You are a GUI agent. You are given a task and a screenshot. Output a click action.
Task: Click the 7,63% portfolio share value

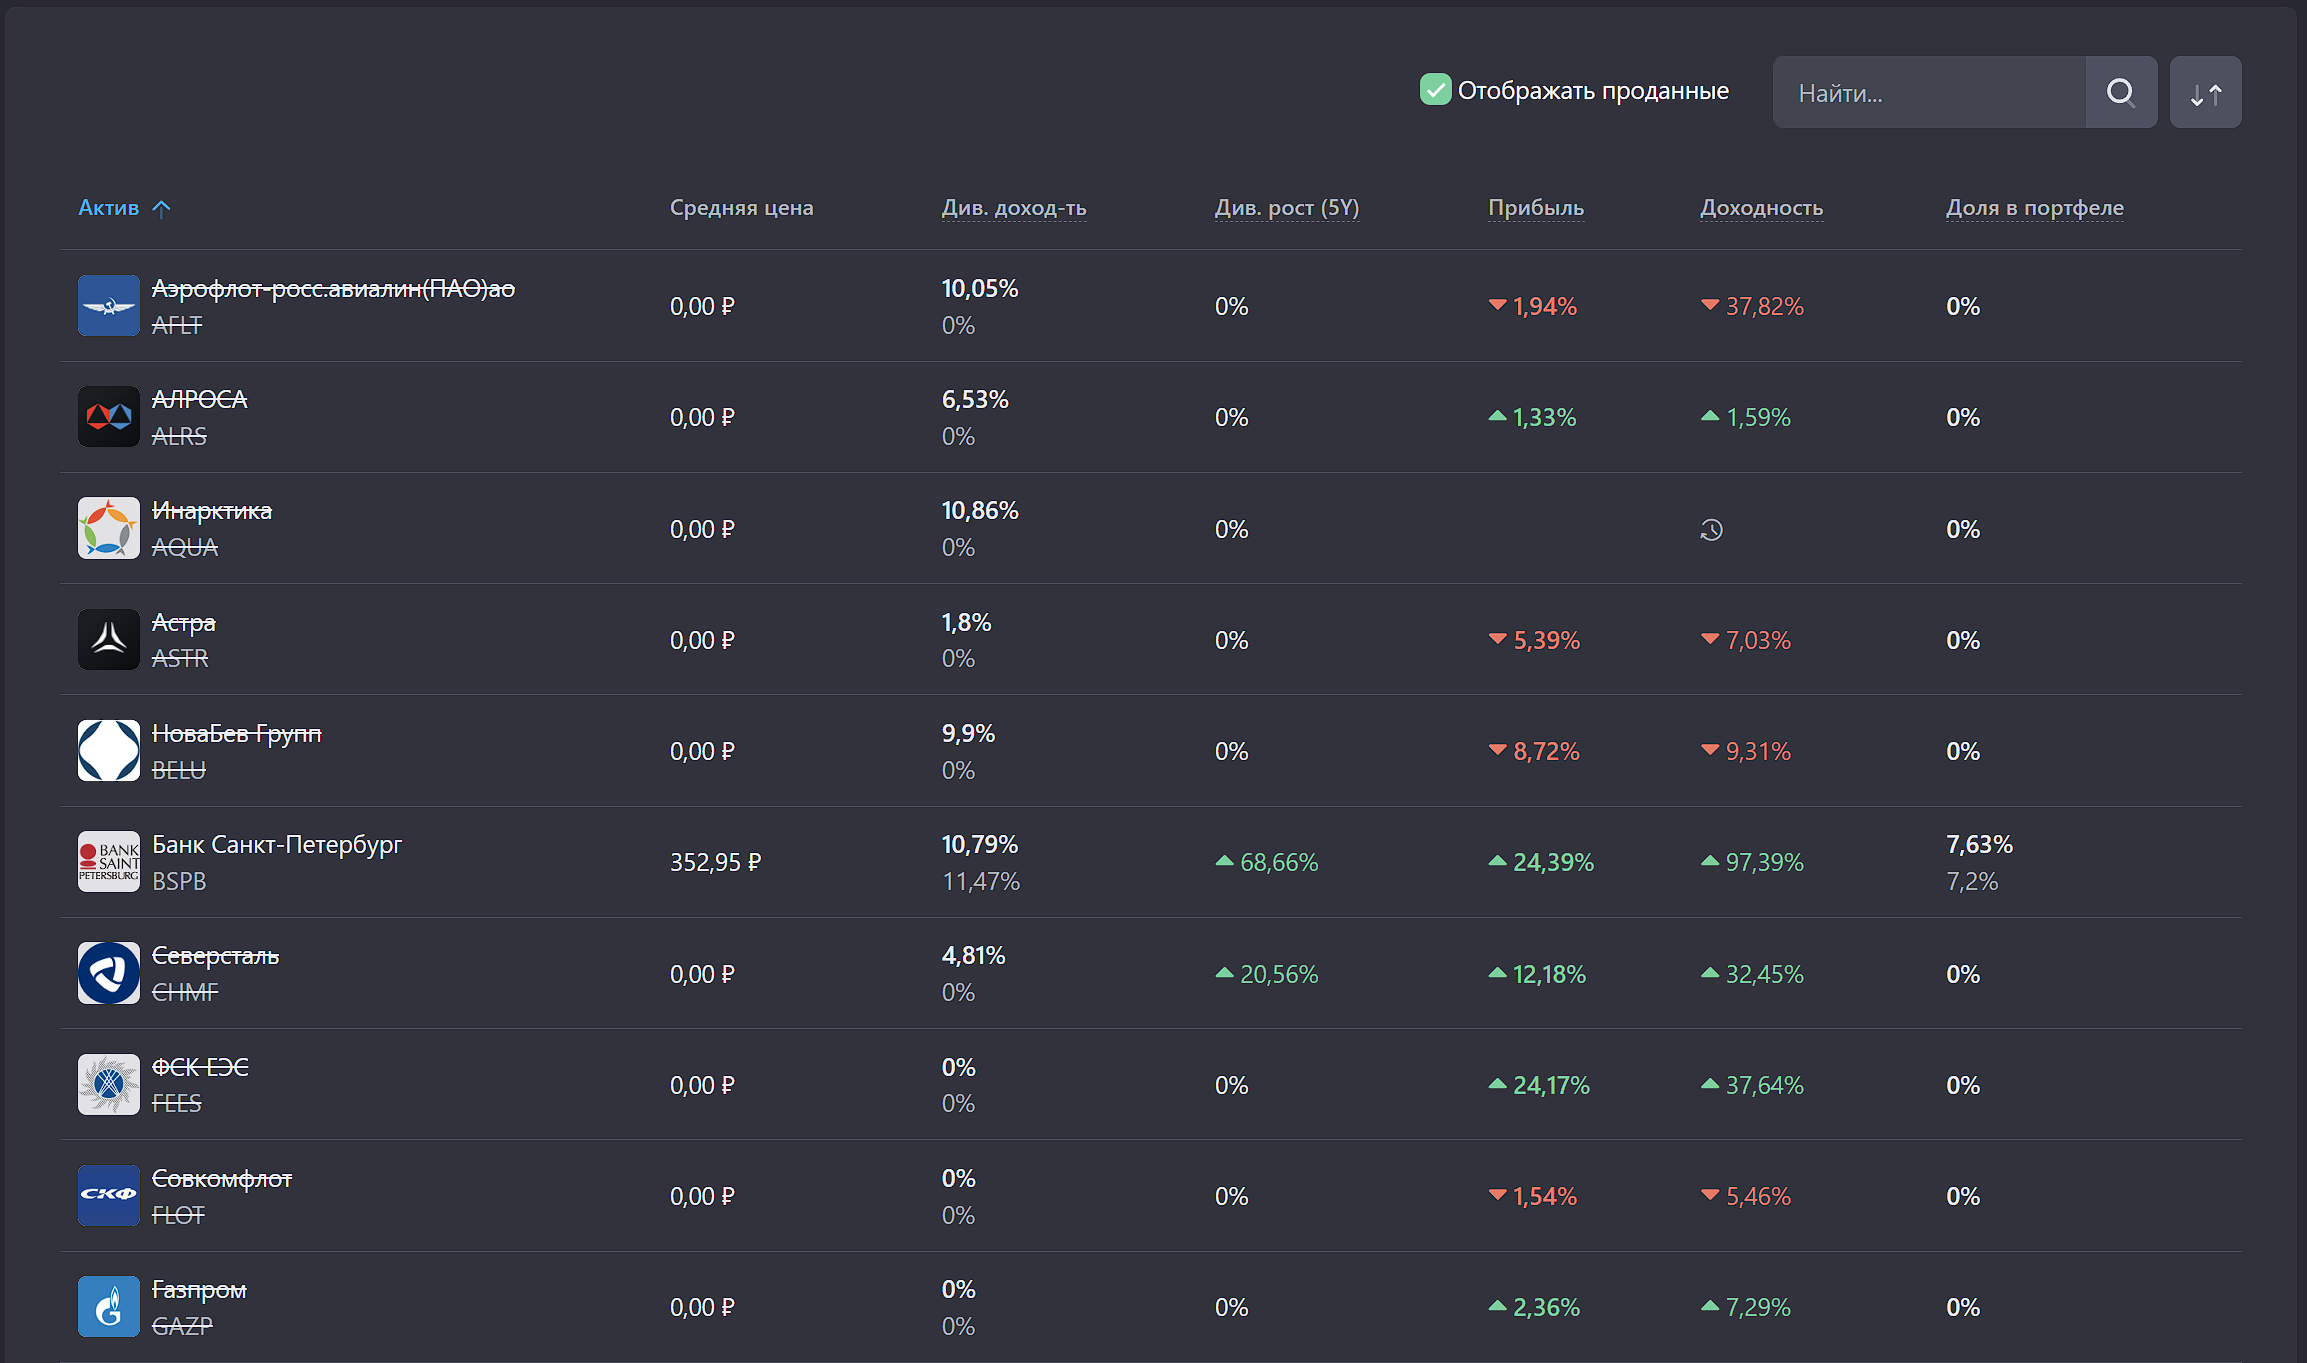click(x=1979, y=844)
